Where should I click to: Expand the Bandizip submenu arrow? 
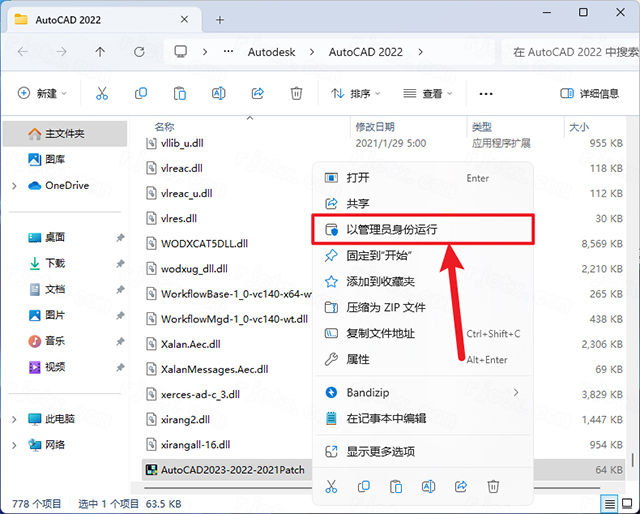(516, 392)
